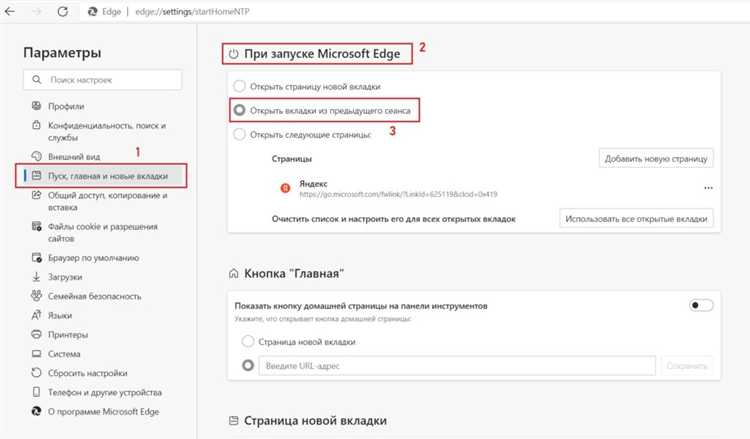Click the Кнопка "Главная" heading
The width and height of the screenshot is (750, 439).
point(294,274)
